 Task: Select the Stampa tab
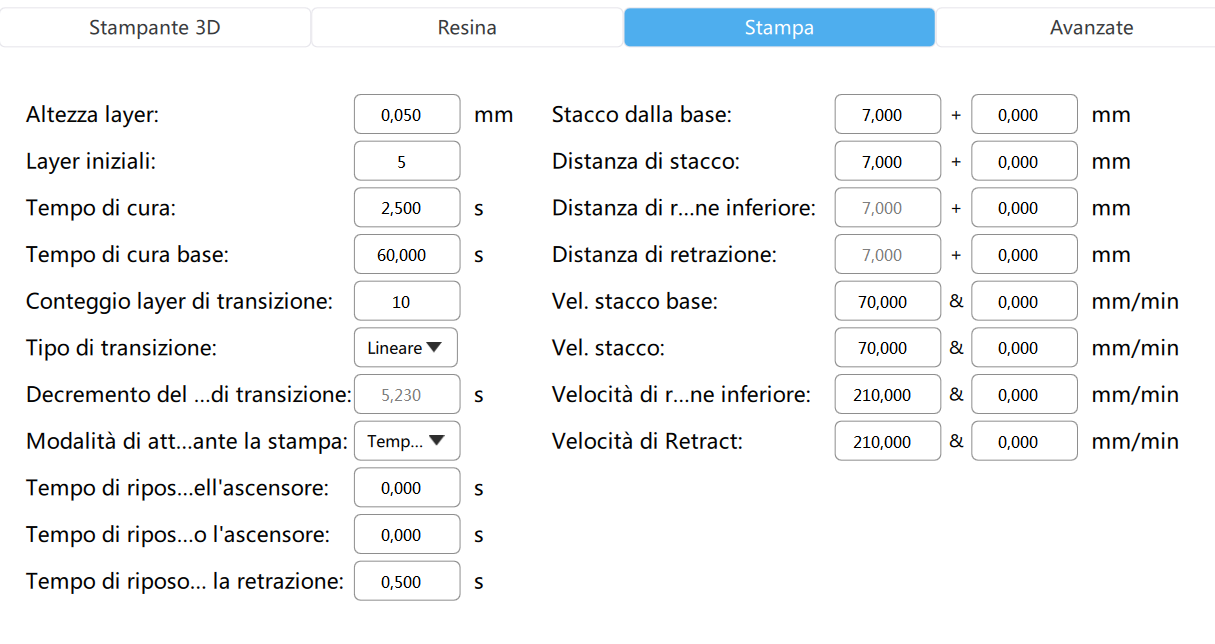779,27
